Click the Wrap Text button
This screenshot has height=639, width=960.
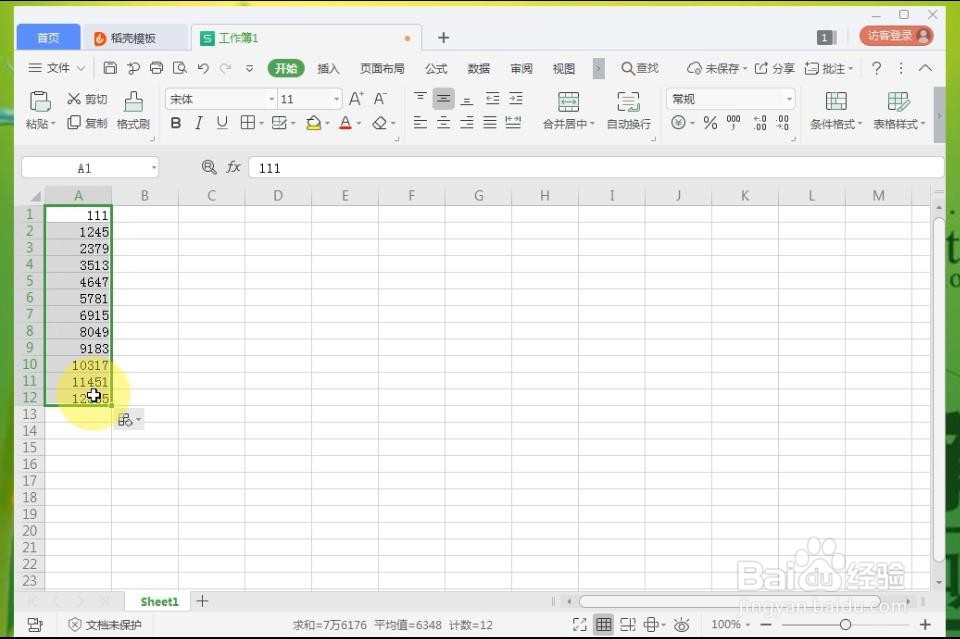629,111
